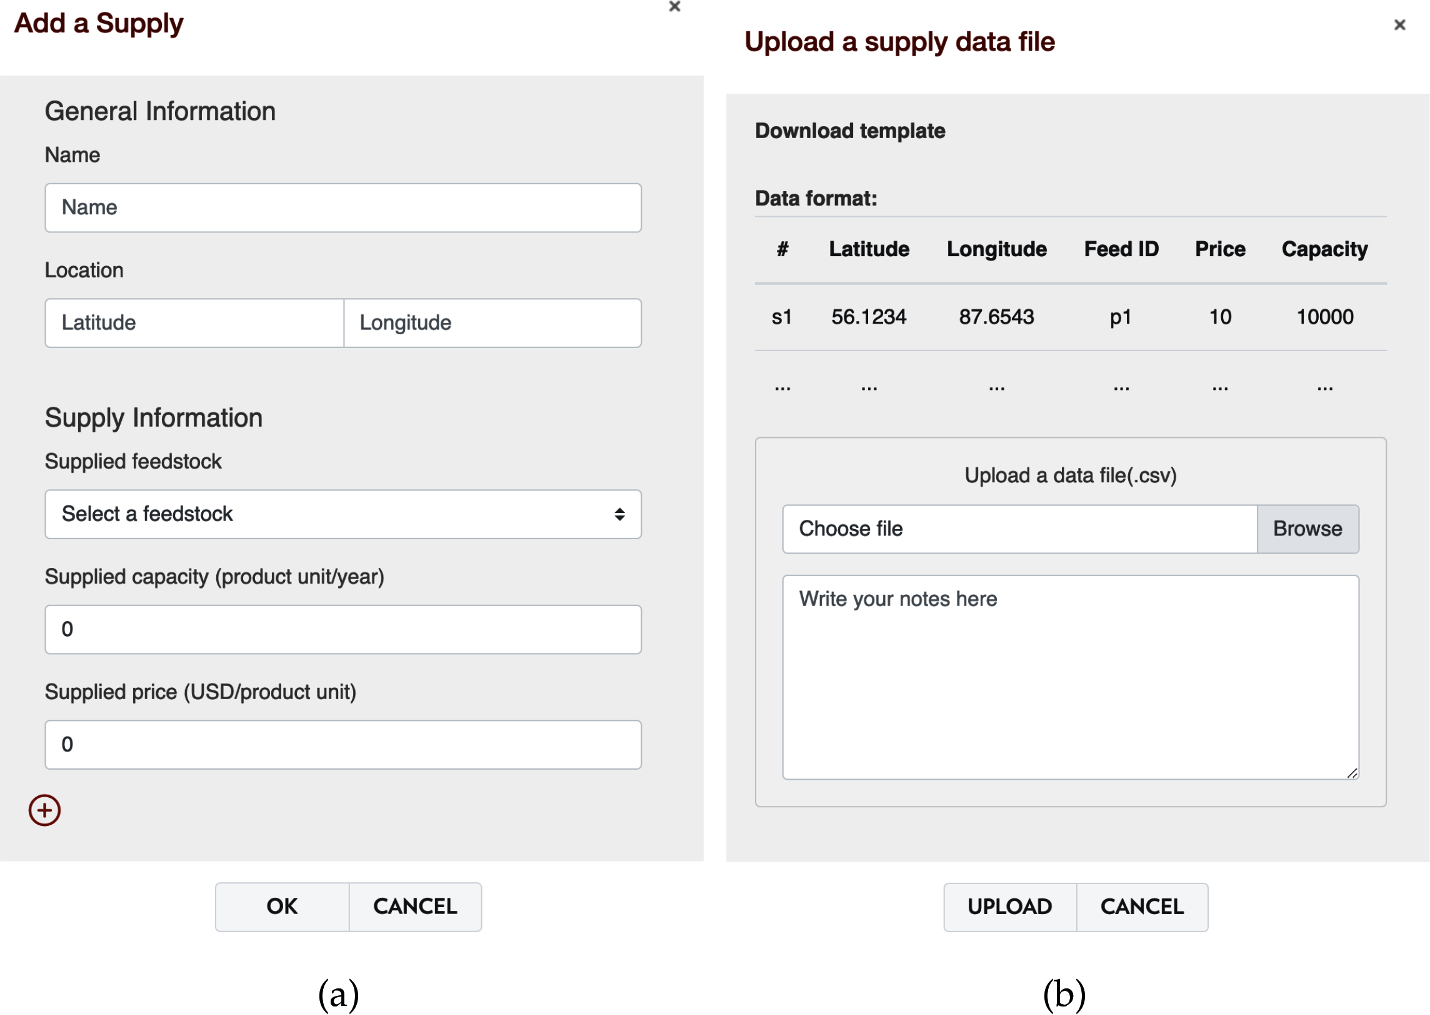The width and height of the screenshot is (1430, 1015).
Task: Cancel the Add a Supply dialog
Action: 415,907
